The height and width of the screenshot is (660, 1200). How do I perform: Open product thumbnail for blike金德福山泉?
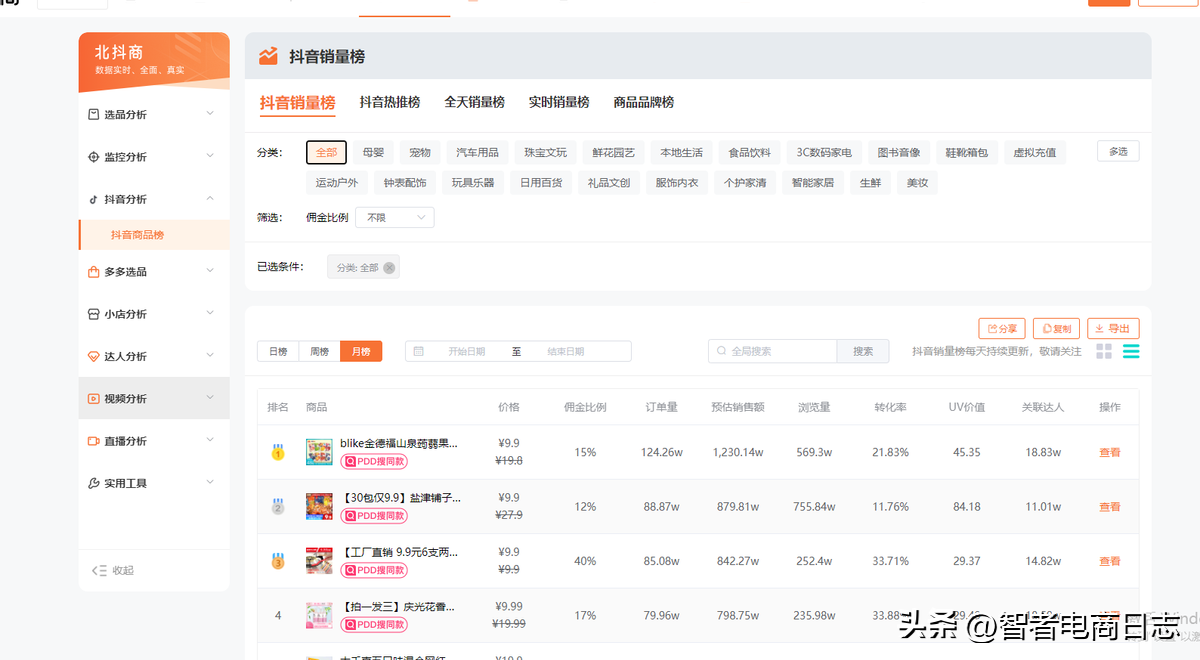click(319, 452)
